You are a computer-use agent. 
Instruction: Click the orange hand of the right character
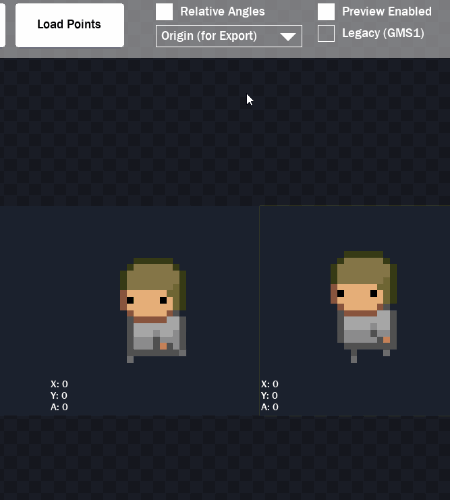click(387, 340)
